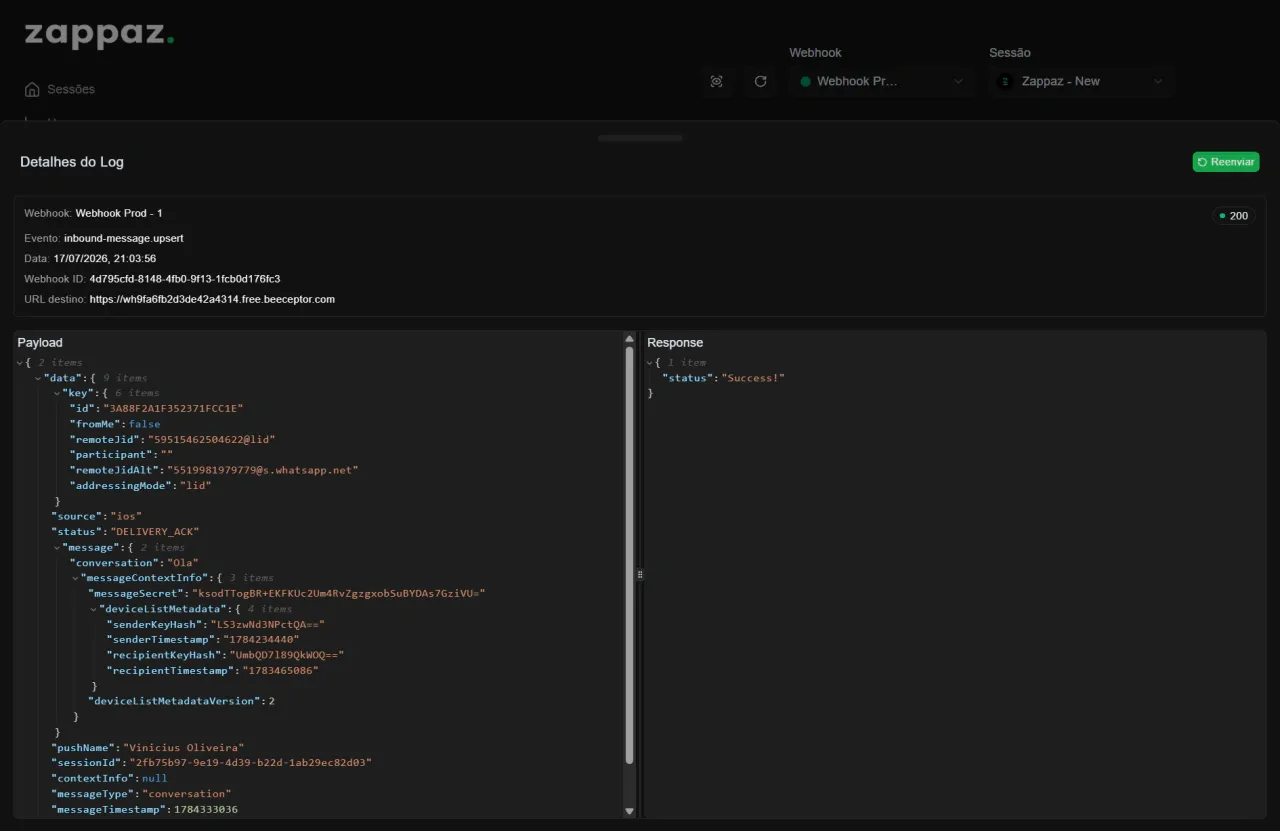This screenshot has height=831, width=1280.
Task: Click the splitter handle between Payload and Response
Action: coord(640,575)
